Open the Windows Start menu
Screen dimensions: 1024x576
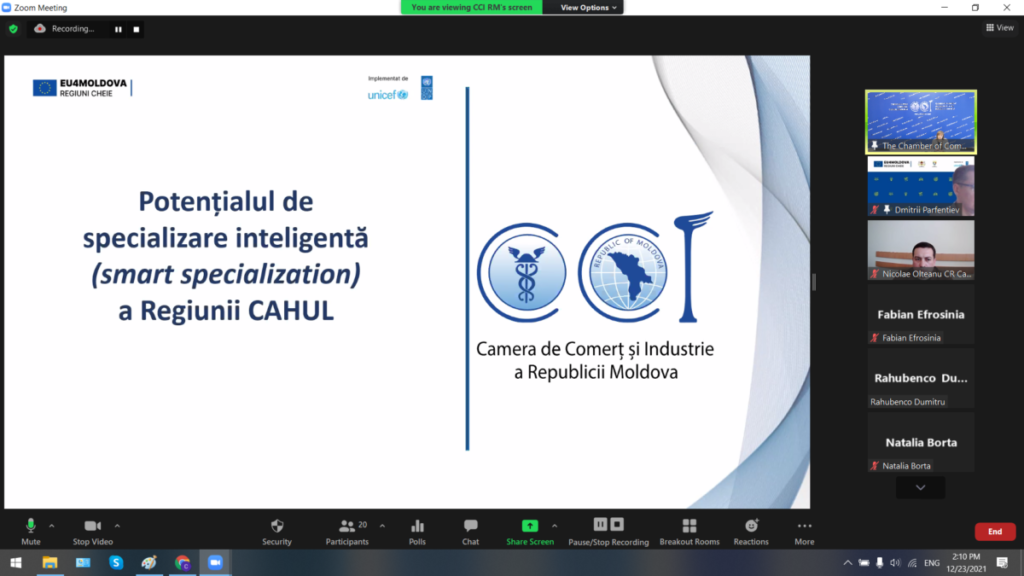coord(16,562)
